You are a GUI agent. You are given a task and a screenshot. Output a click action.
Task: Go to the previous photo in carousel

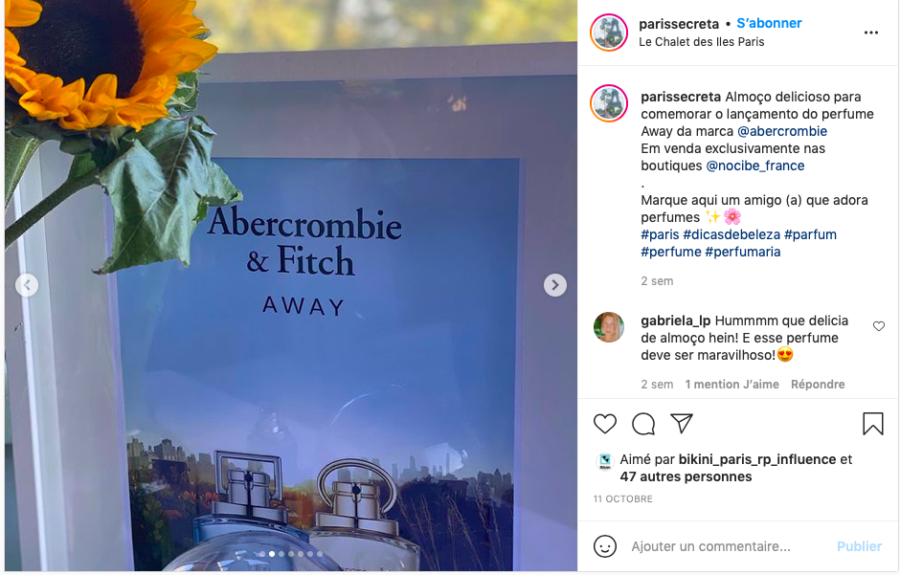(27, 285)
